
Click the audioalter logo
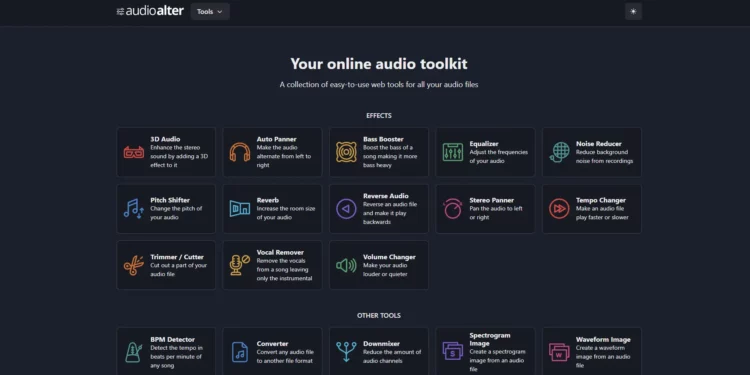click(150, 11)
